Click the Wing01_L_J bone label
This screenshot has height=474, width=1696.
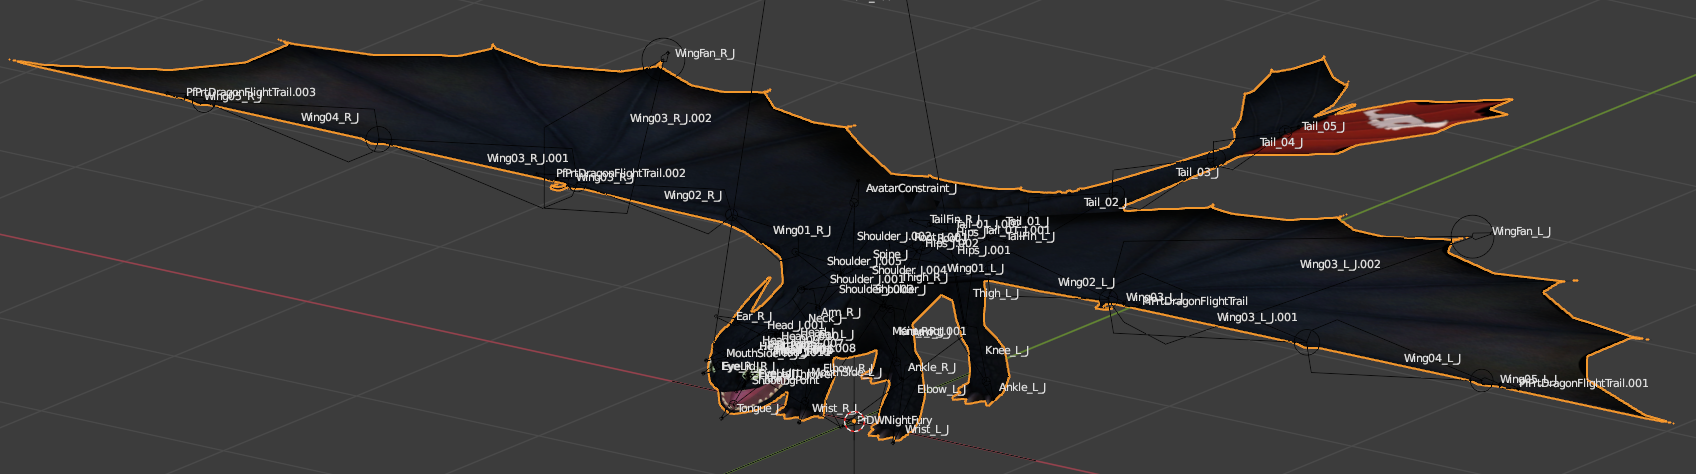click(x=976, y=269)
